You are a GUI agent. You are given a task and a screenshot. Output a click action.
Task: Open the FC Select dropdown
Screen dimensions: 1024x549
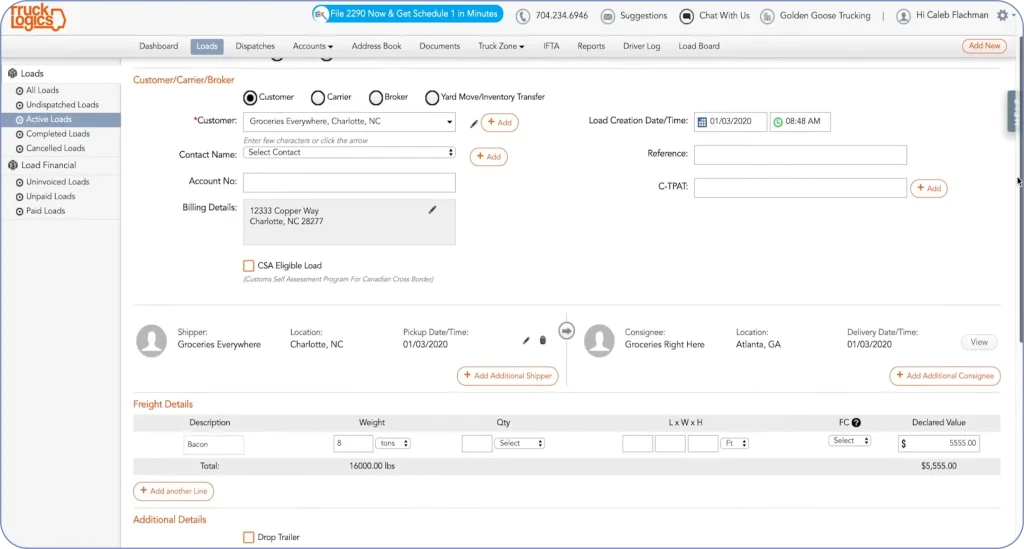click(850, 441)
